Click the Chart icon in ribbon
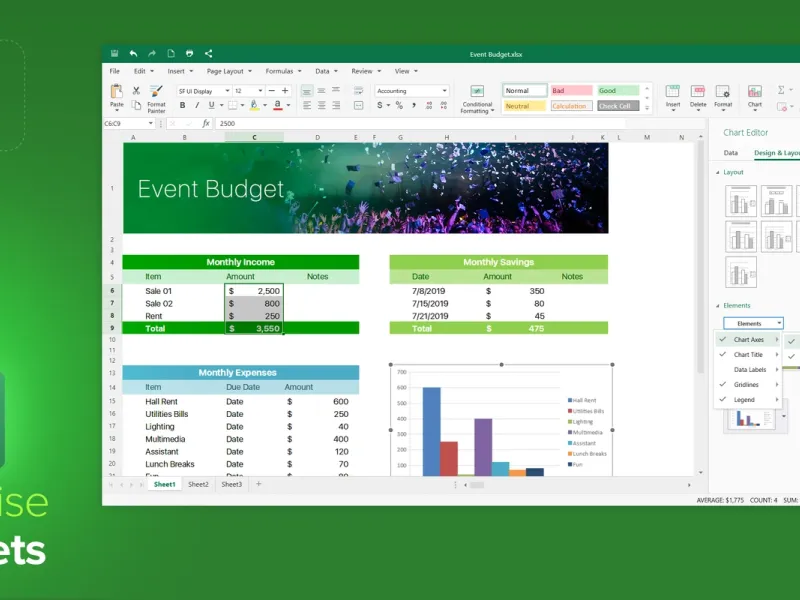 tap(755, 96)
